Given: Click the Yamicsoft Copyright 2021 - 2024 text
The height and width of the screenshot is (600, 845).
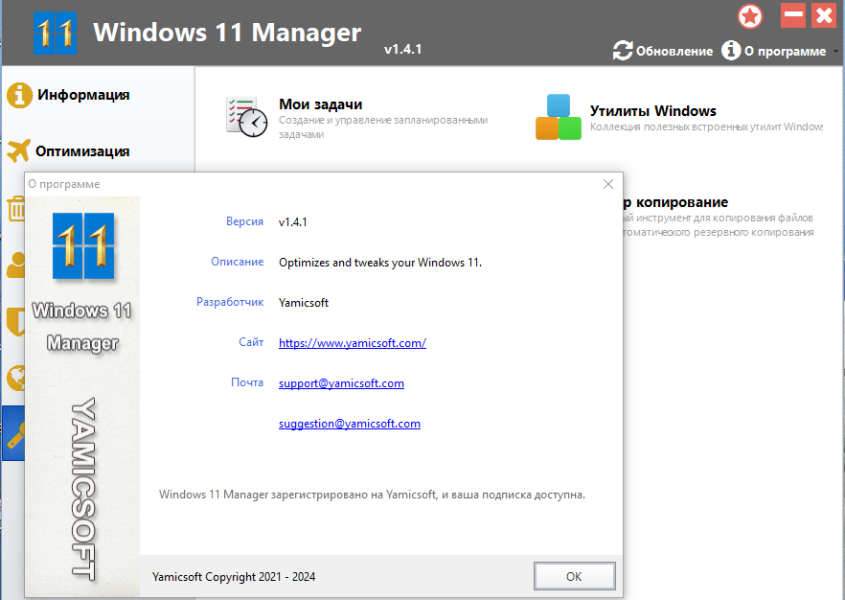Looking at the screenshot, I should click(234, 577).
